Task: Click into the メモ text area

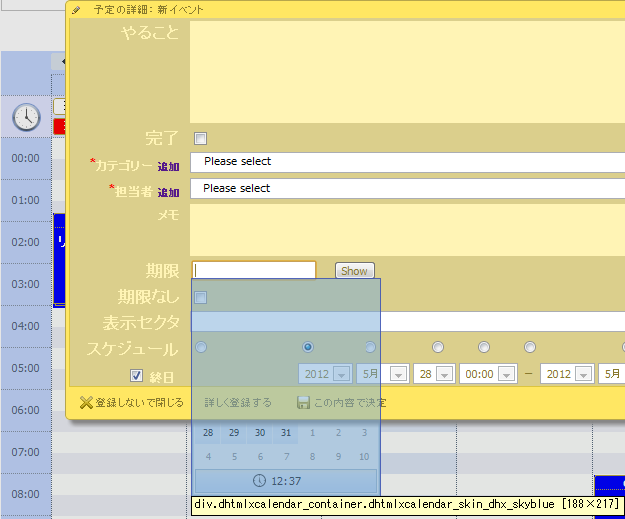Action: point(407,230)
